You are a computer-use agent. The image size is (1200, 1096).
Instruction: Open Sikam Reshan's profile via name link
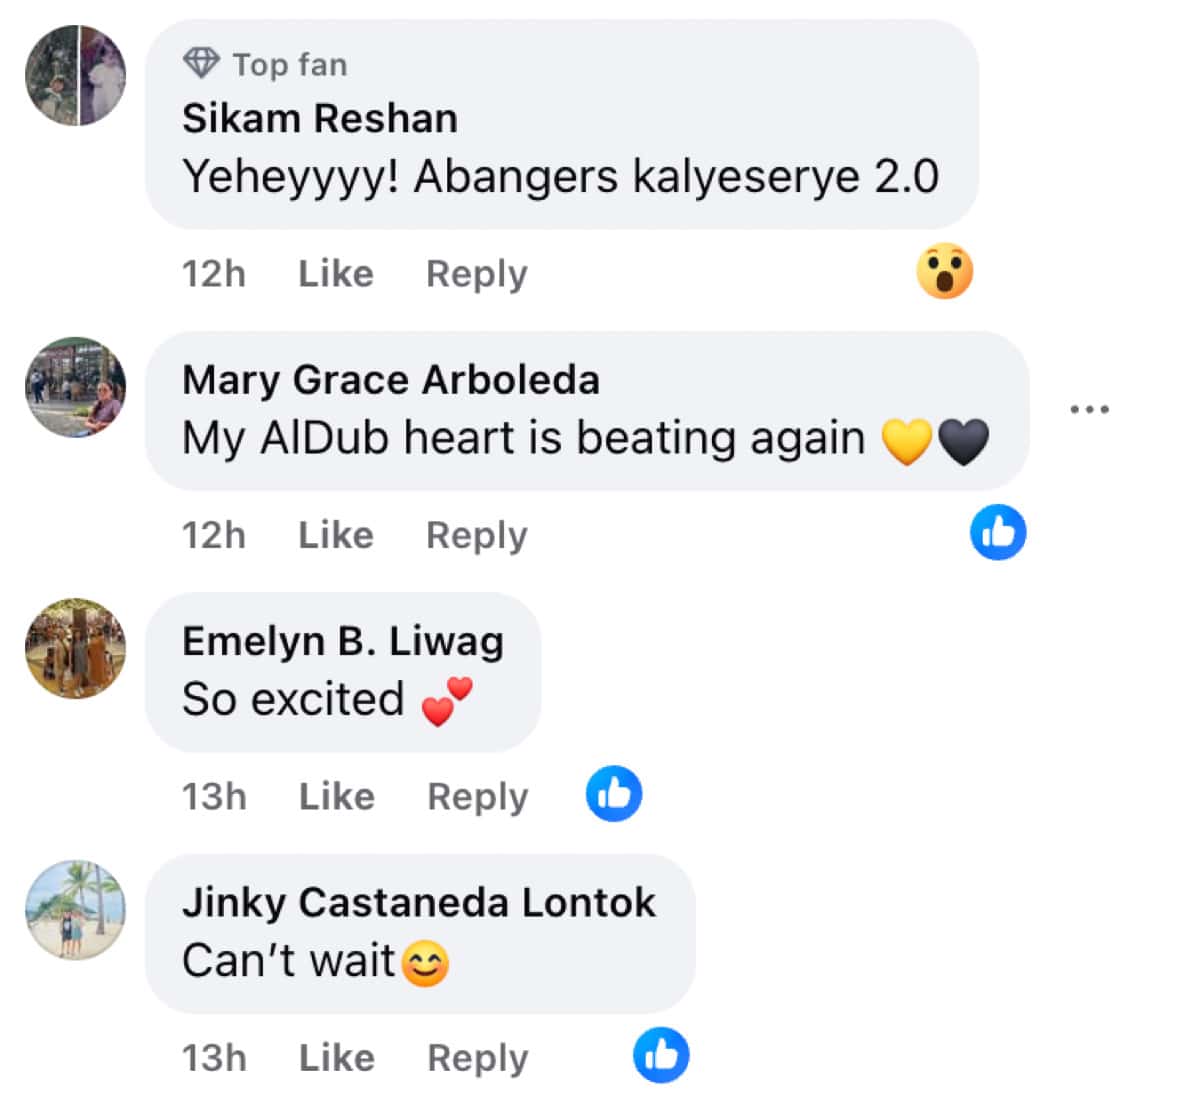pos(320,119)
